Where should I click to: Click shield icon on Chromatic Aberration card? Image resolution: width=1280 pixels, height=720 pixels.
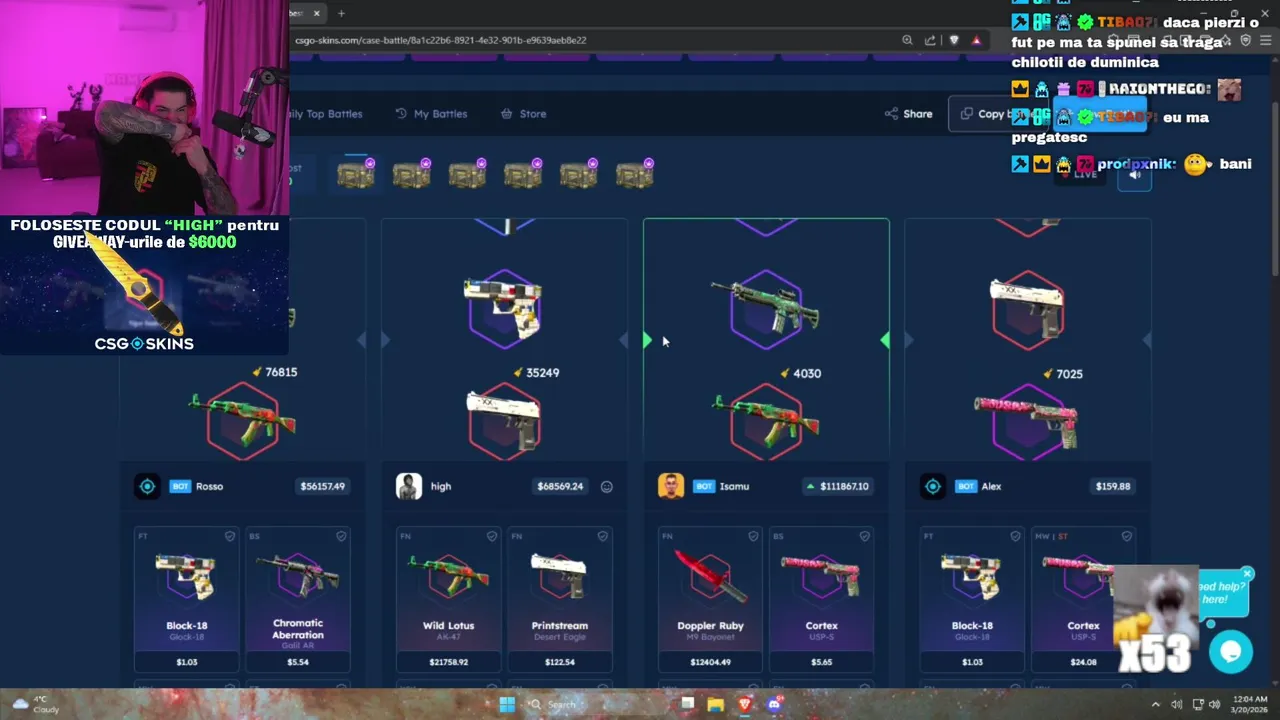click(x=340, y=536)
